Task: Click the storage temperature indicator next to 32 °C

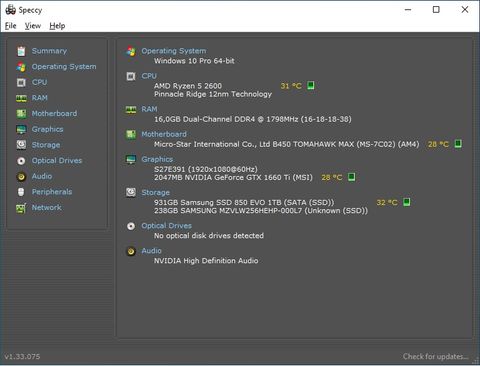Action: 406,202
